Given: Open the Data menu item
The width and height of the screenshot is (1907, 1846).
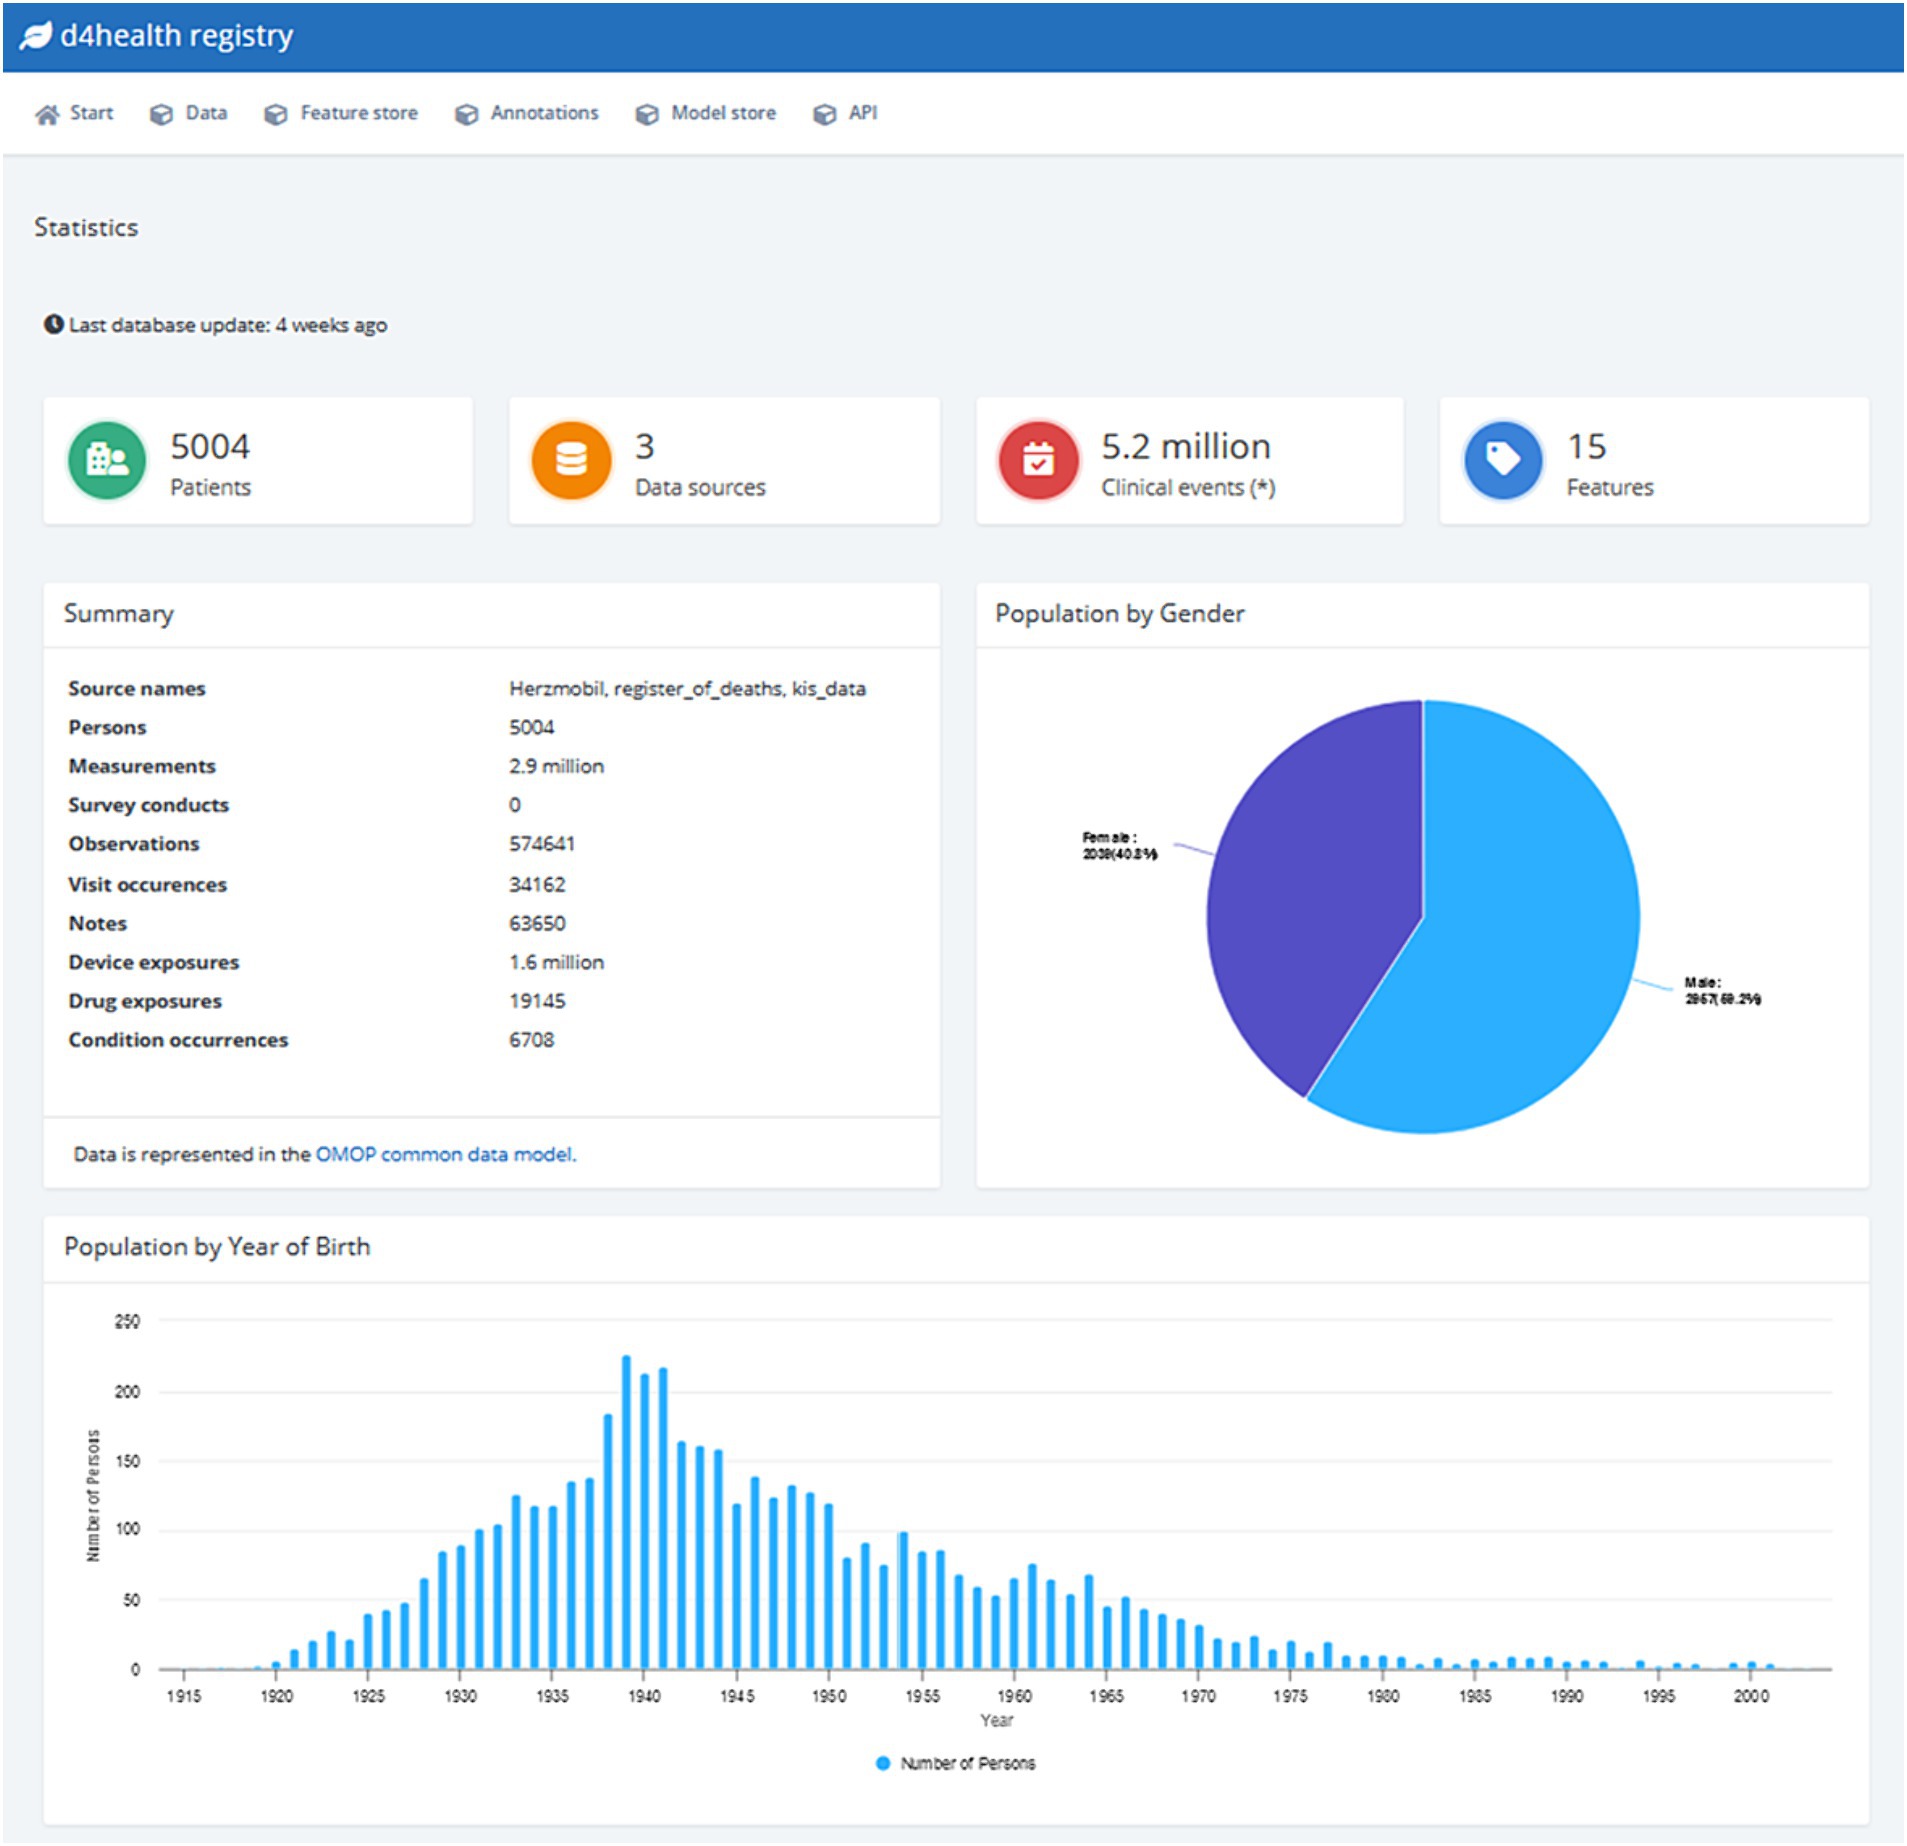Looking at the screenshot, I should point(189,113).
